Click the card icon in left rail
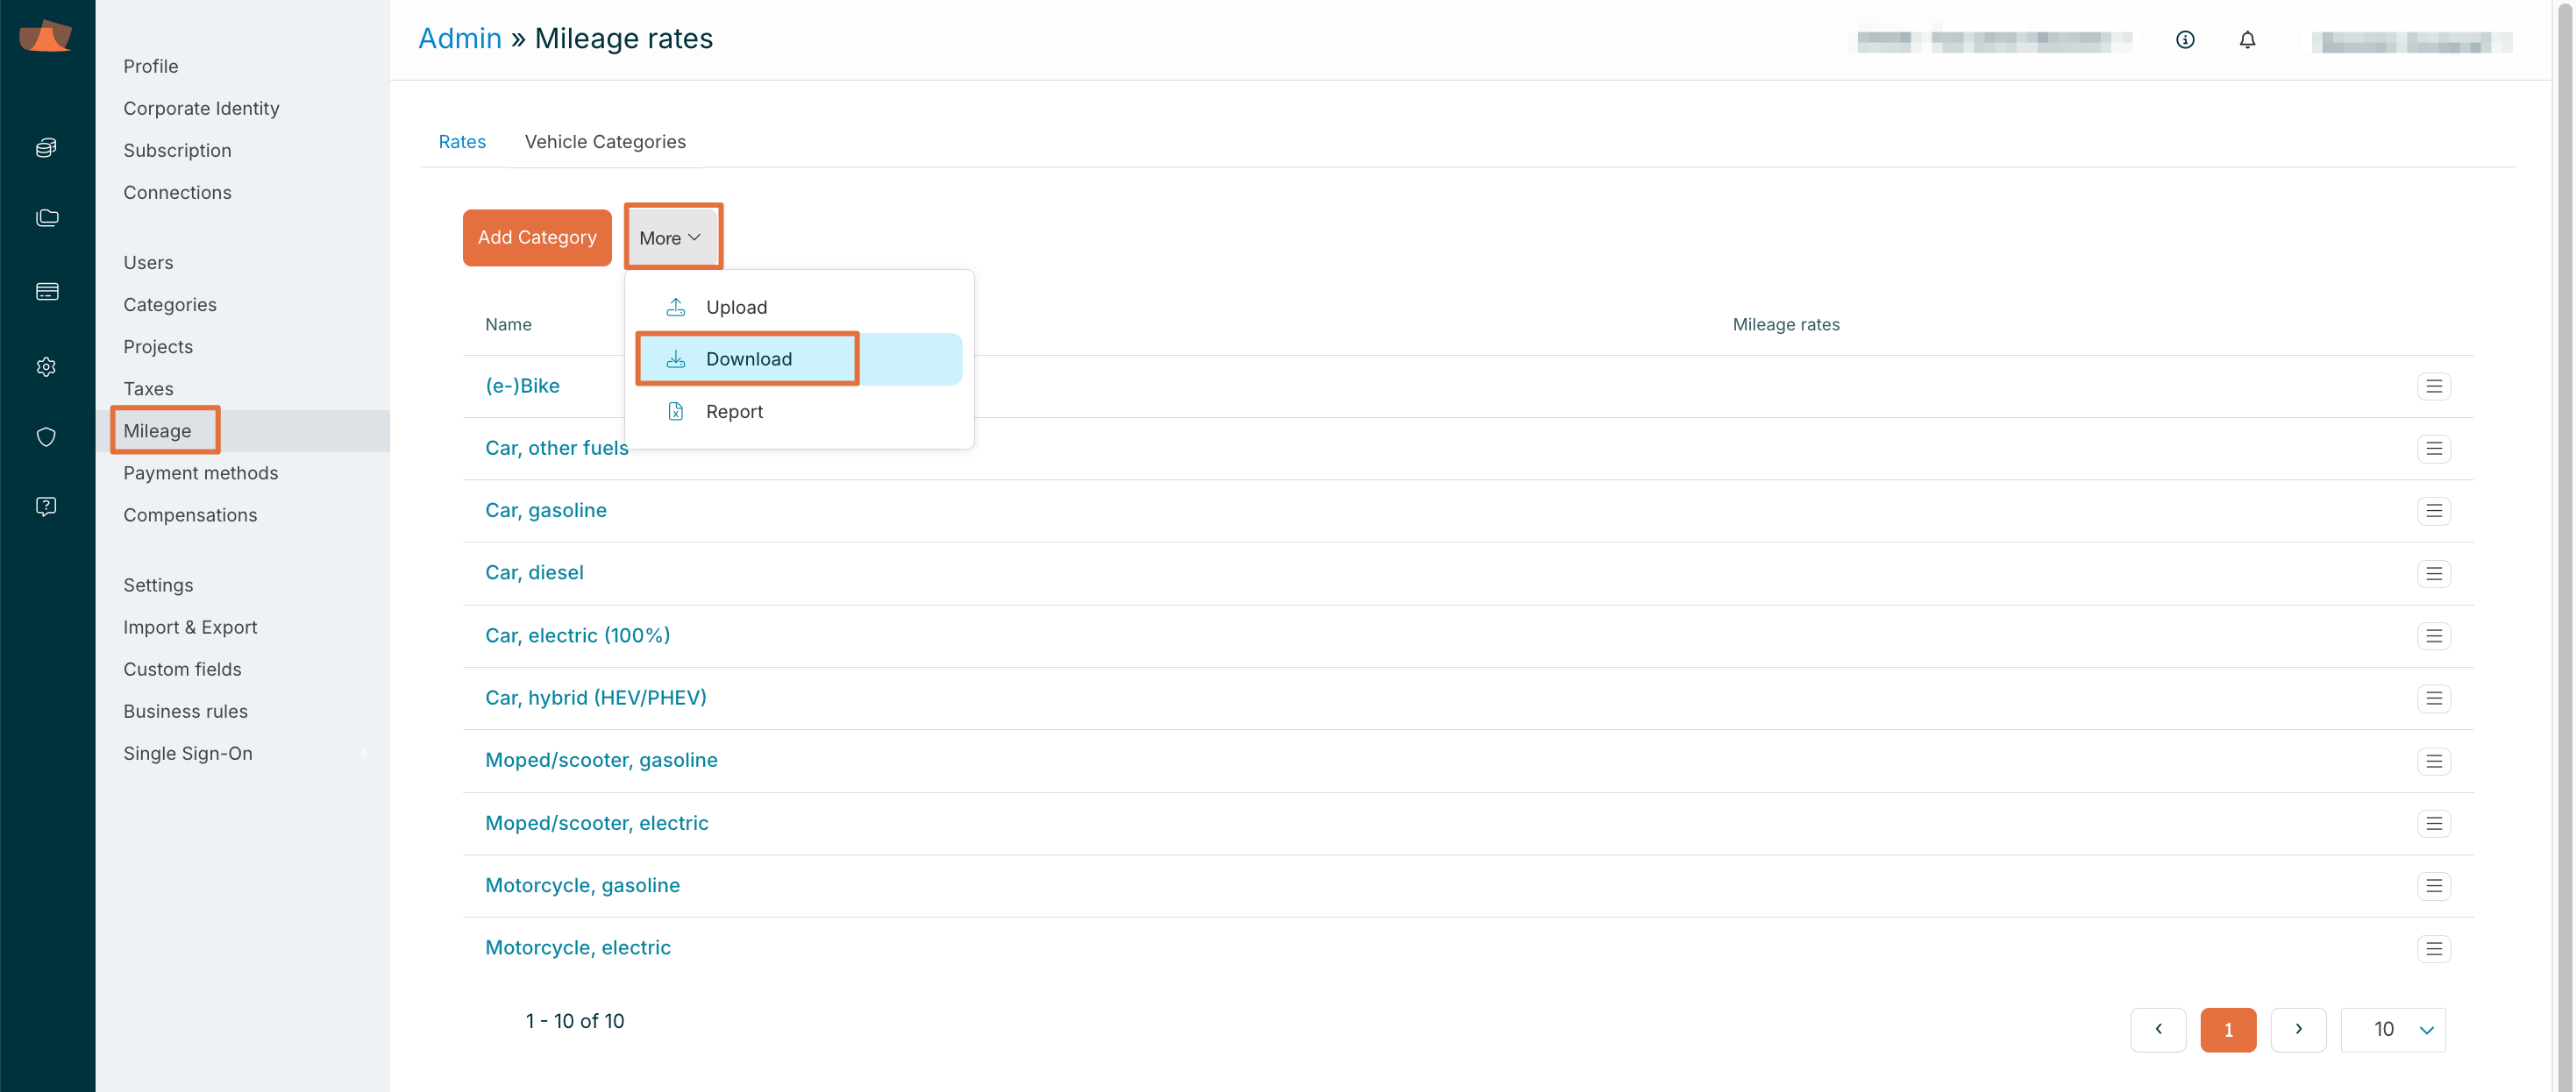 click(x=46, y=291)
